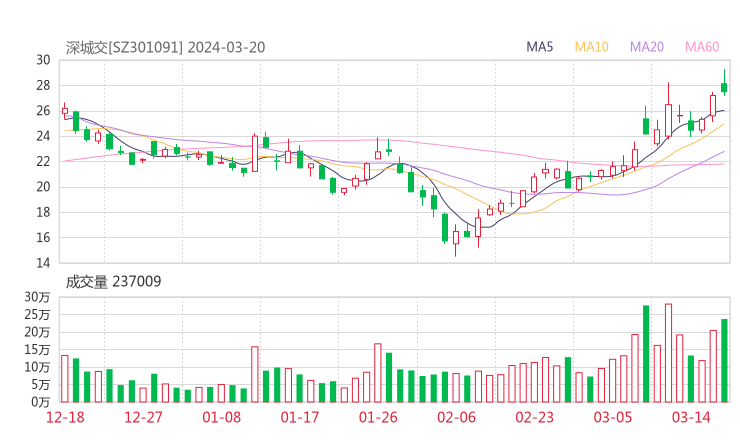740x440 pixels.
Task: Click the MA60 legend label
Action: pyautogui.click(x=702, y=47)
